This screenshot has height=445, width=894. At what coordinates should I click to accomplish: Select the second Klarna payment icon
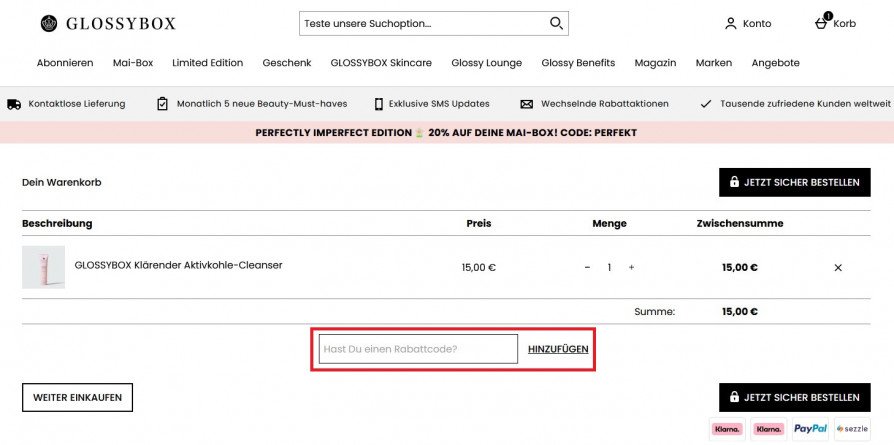point(769,429)
